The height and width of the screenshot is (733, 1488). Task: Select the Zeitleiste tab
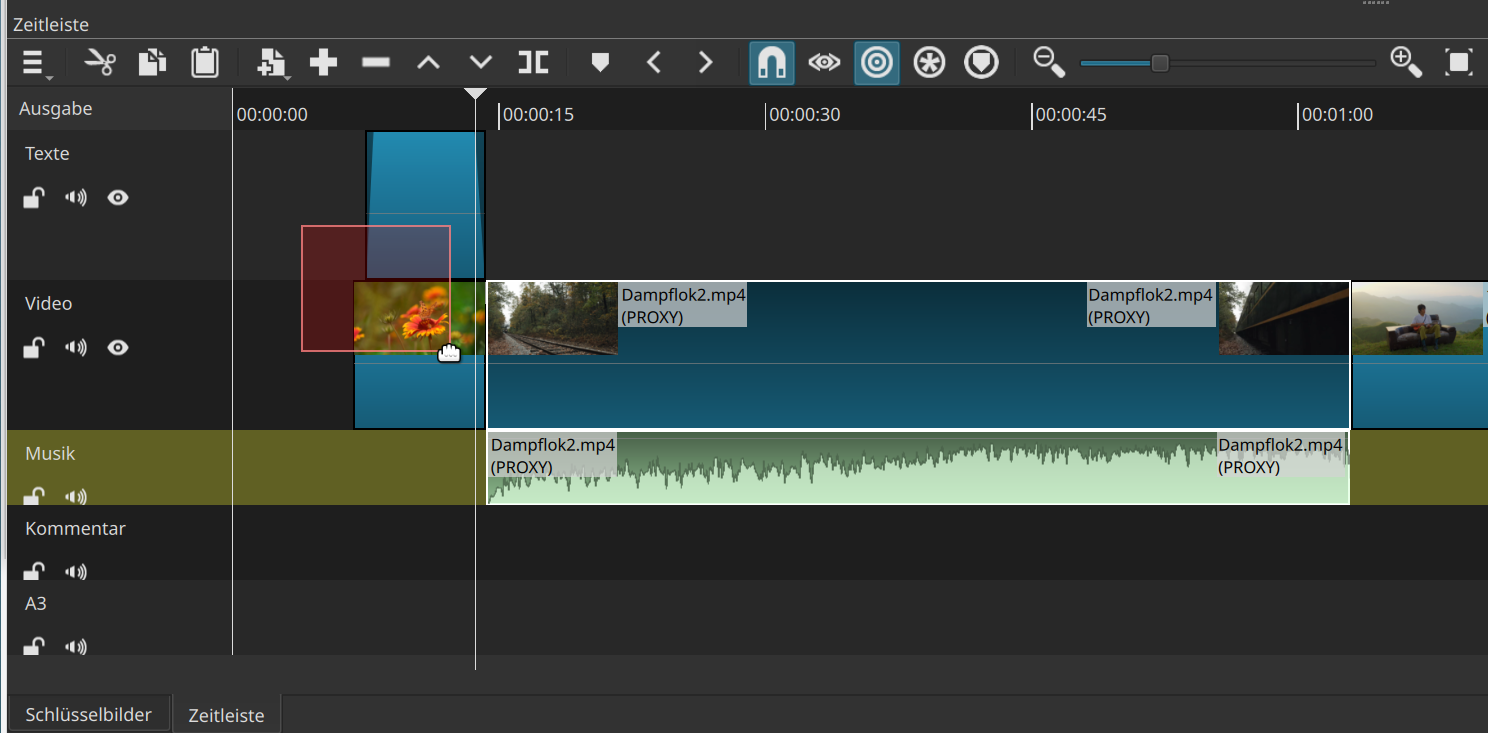click(226, 715)
